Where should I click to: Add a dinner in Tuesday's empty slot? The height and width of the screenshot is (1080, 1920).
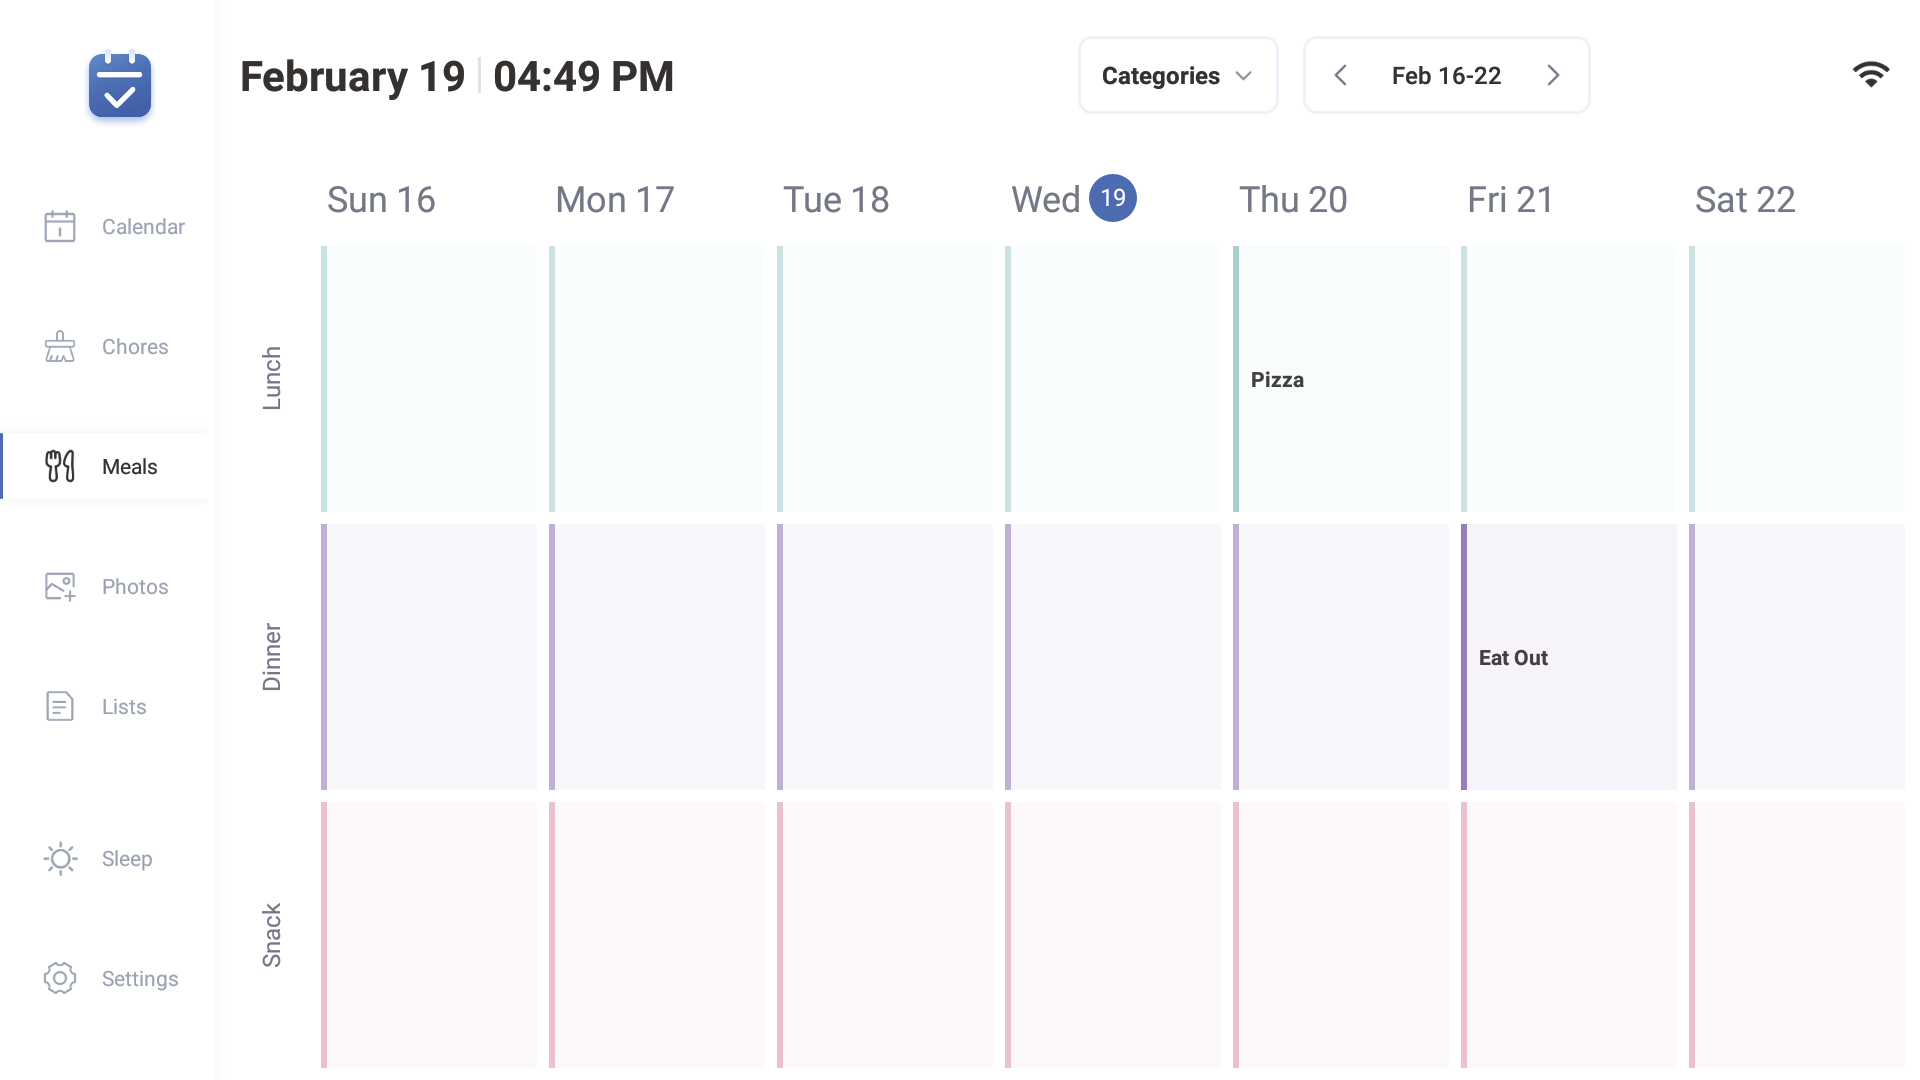coord(885,658)
